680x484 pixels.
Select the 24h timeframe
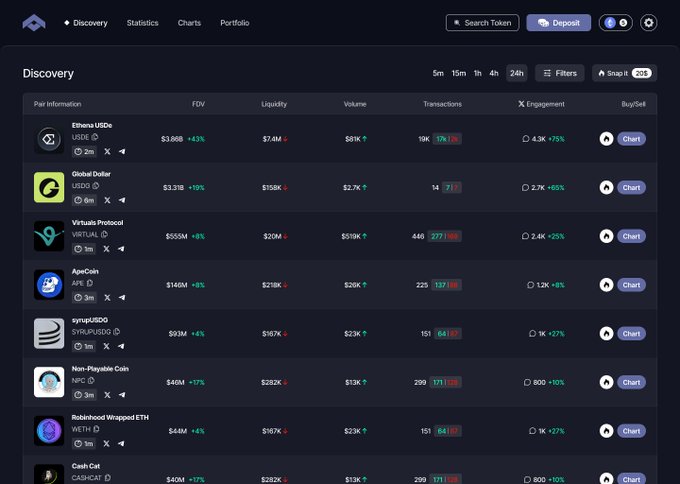517,73
